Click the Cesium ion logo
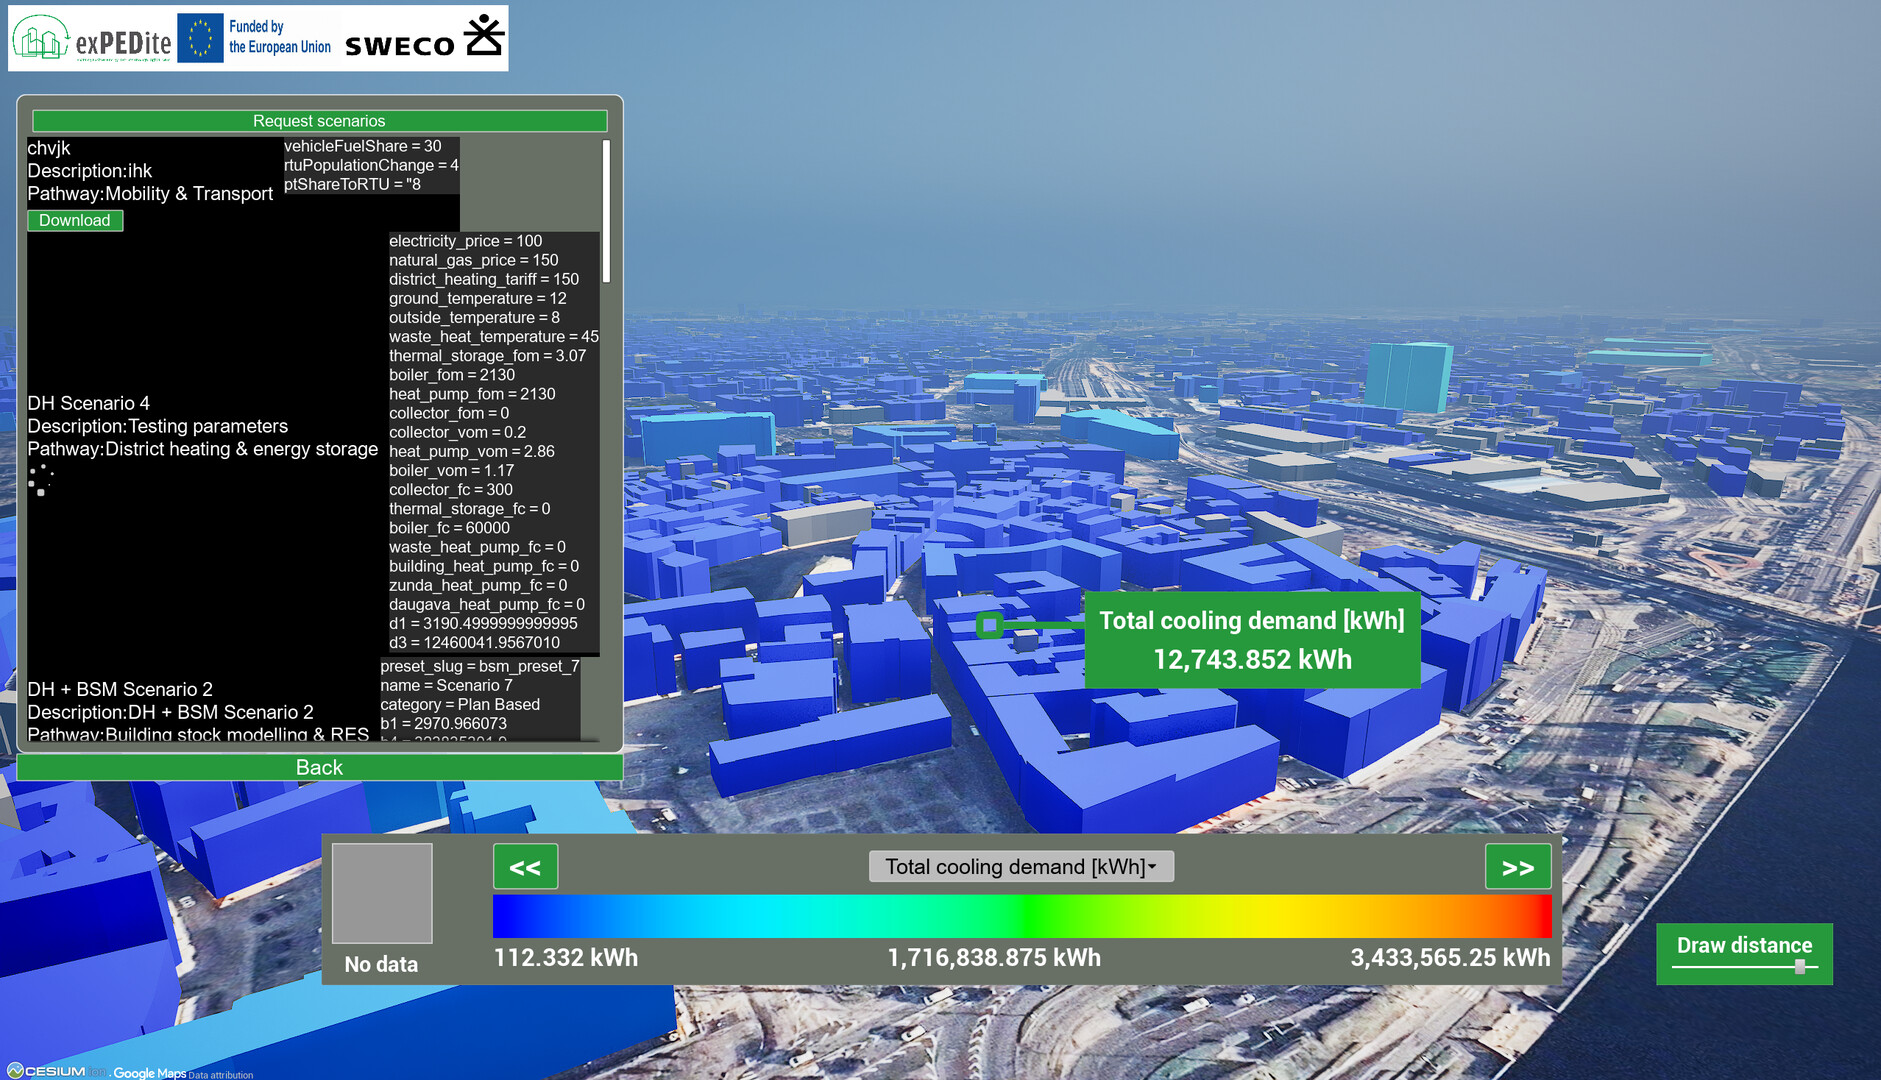Viewport: 1881px width, 1080px height. (x=56, y=1071)
